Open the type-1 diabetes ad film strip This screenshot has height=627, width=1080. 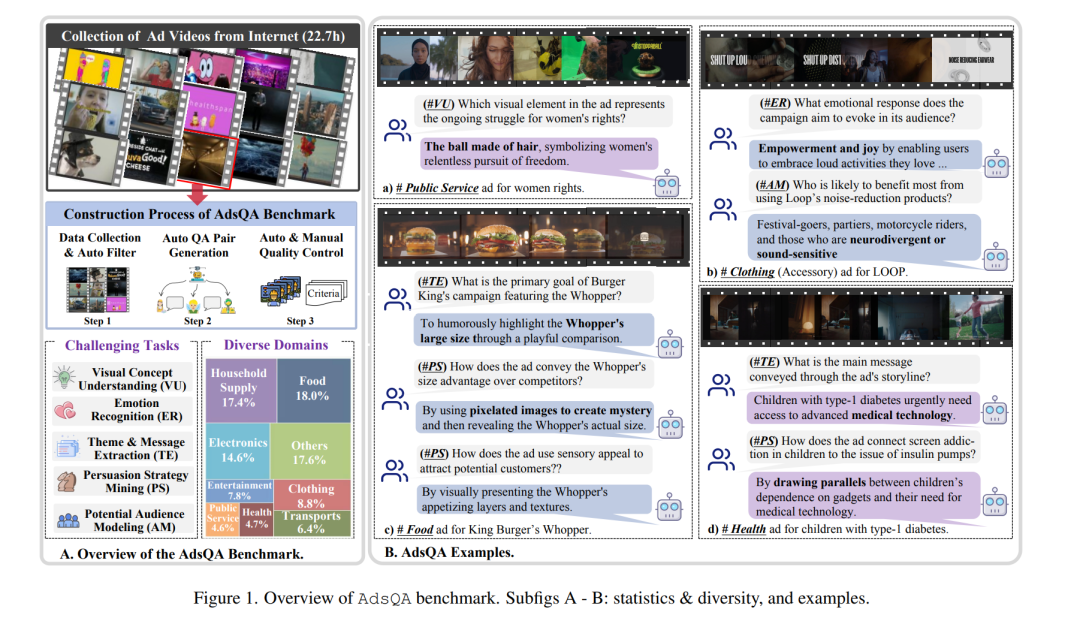(857, 316)
